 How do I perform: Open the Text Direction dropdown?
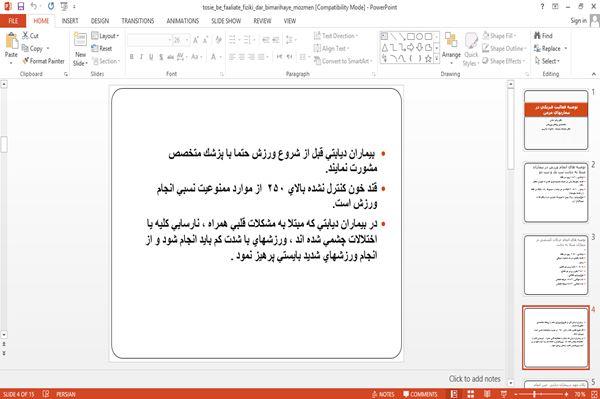click(336, 36)
